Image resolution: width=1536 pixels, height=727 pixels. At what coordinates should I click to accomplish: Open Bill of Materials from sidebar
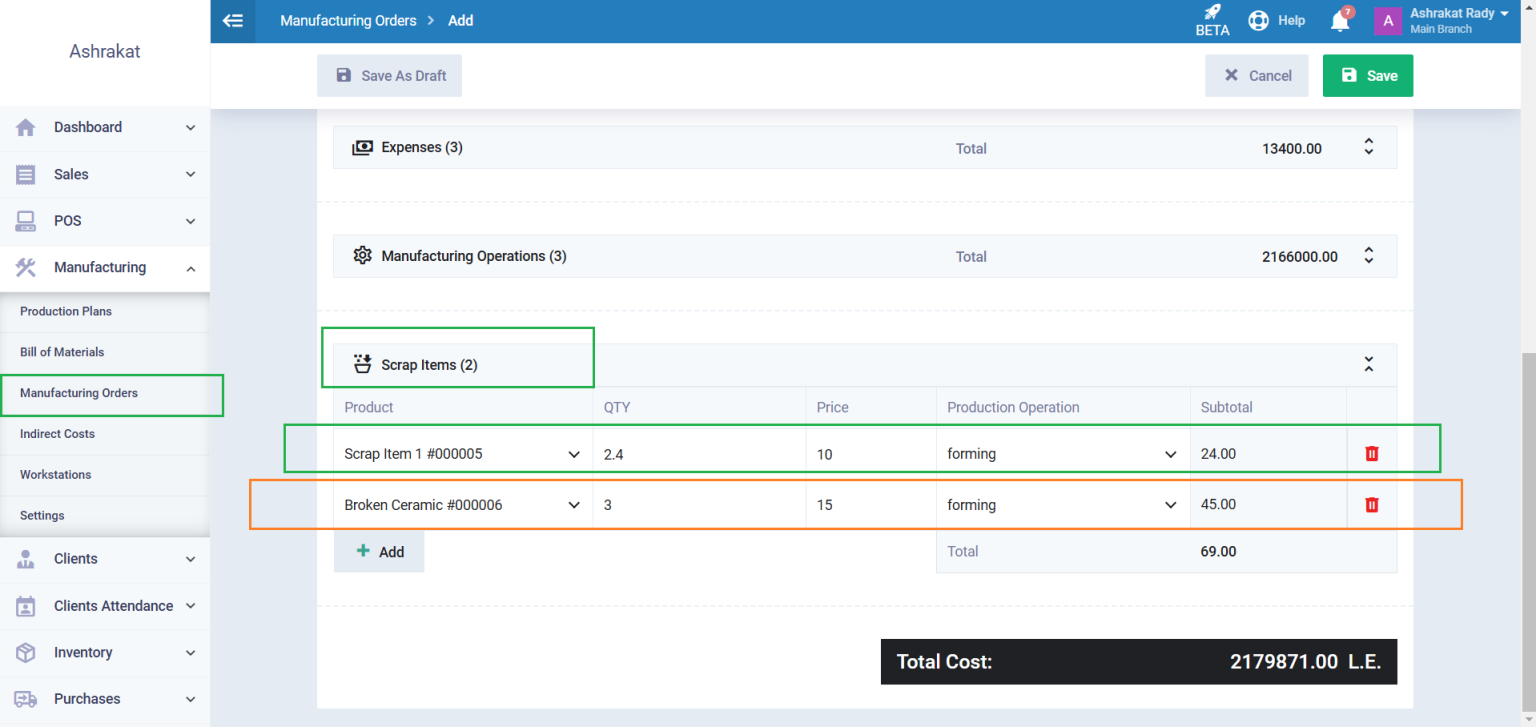click(x=62, y=352)
